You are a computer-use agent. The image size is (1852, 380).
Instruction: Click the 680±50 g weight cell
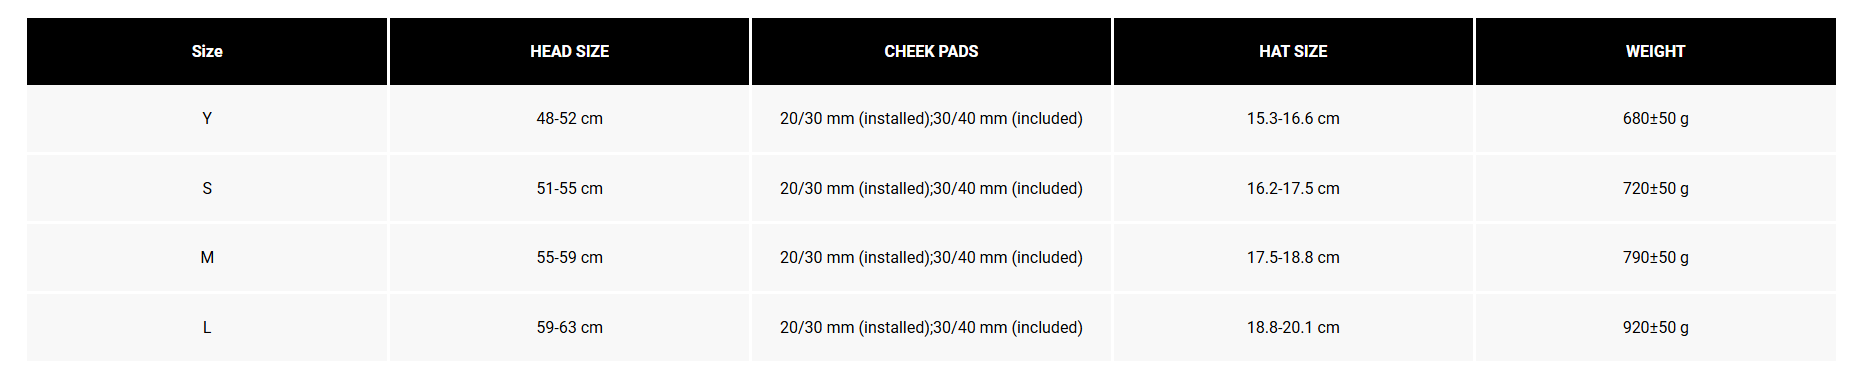[x=1655, y=118]
